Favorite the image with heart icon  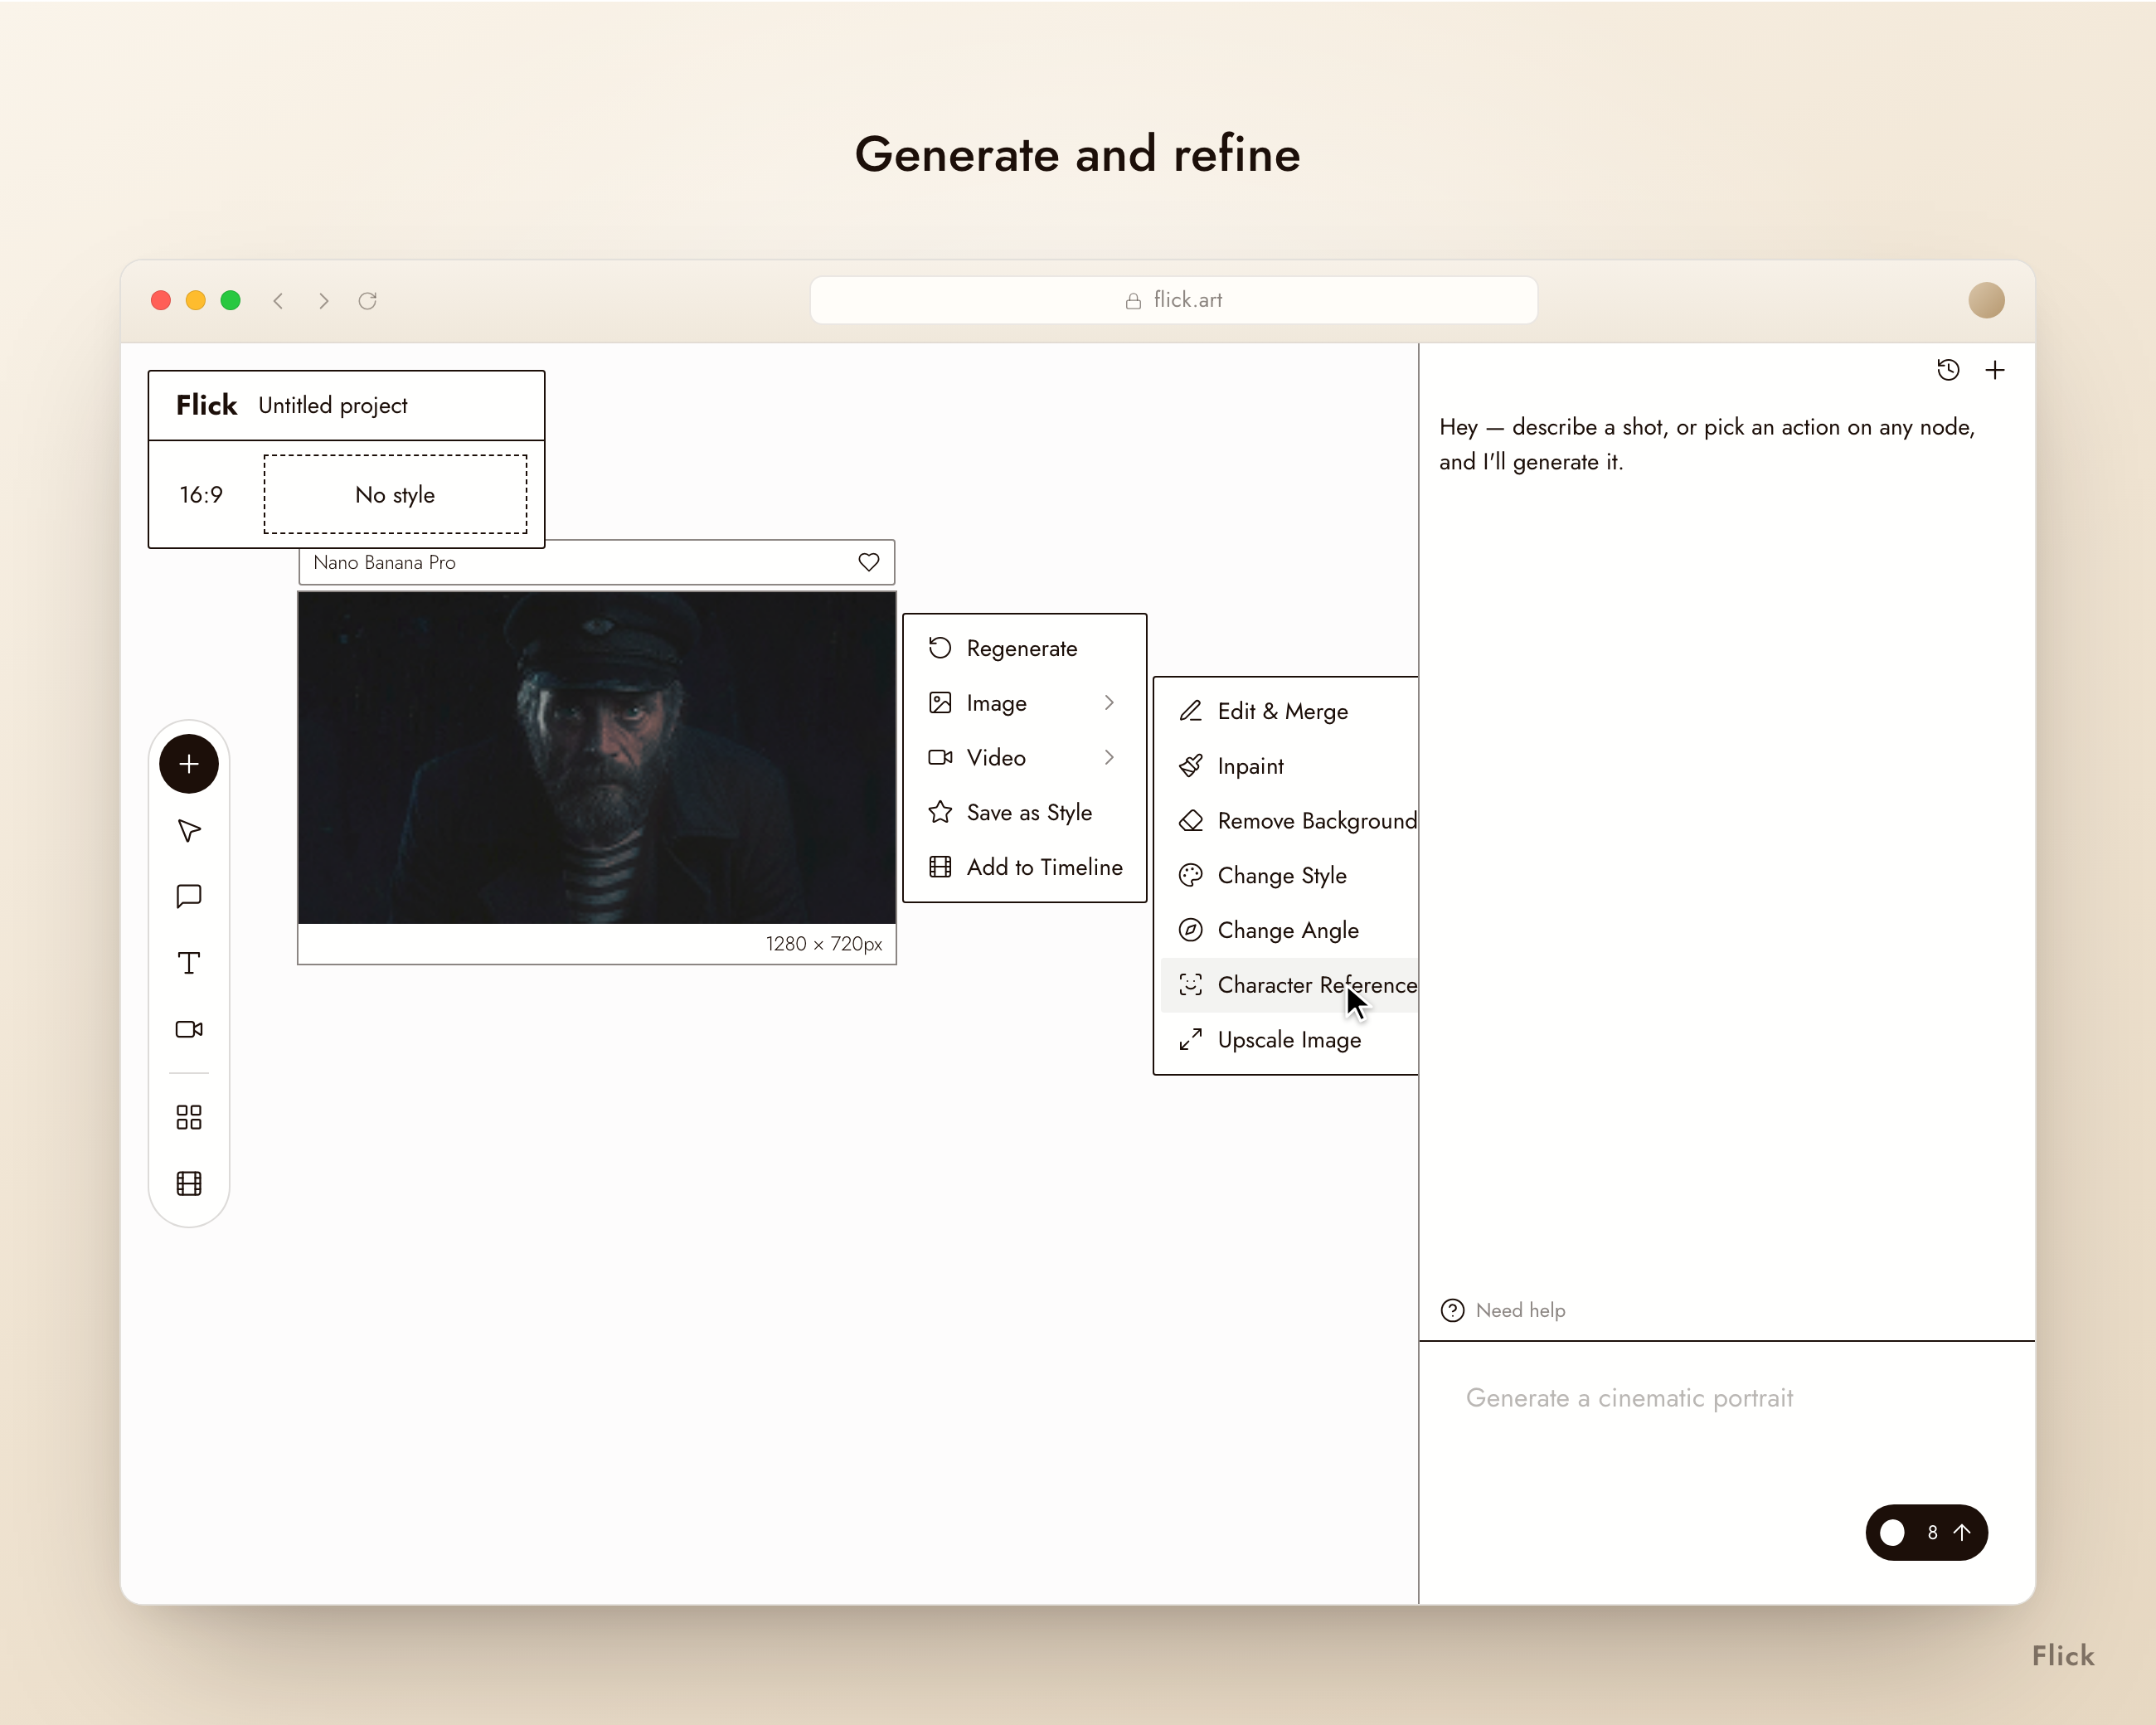tap(869, 562)
